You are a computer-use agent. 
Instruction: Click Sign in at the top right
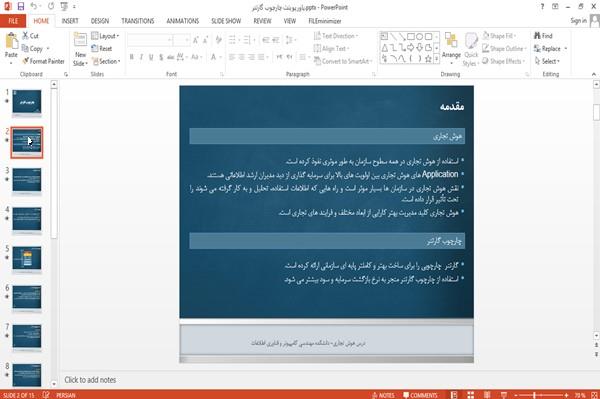578,21
